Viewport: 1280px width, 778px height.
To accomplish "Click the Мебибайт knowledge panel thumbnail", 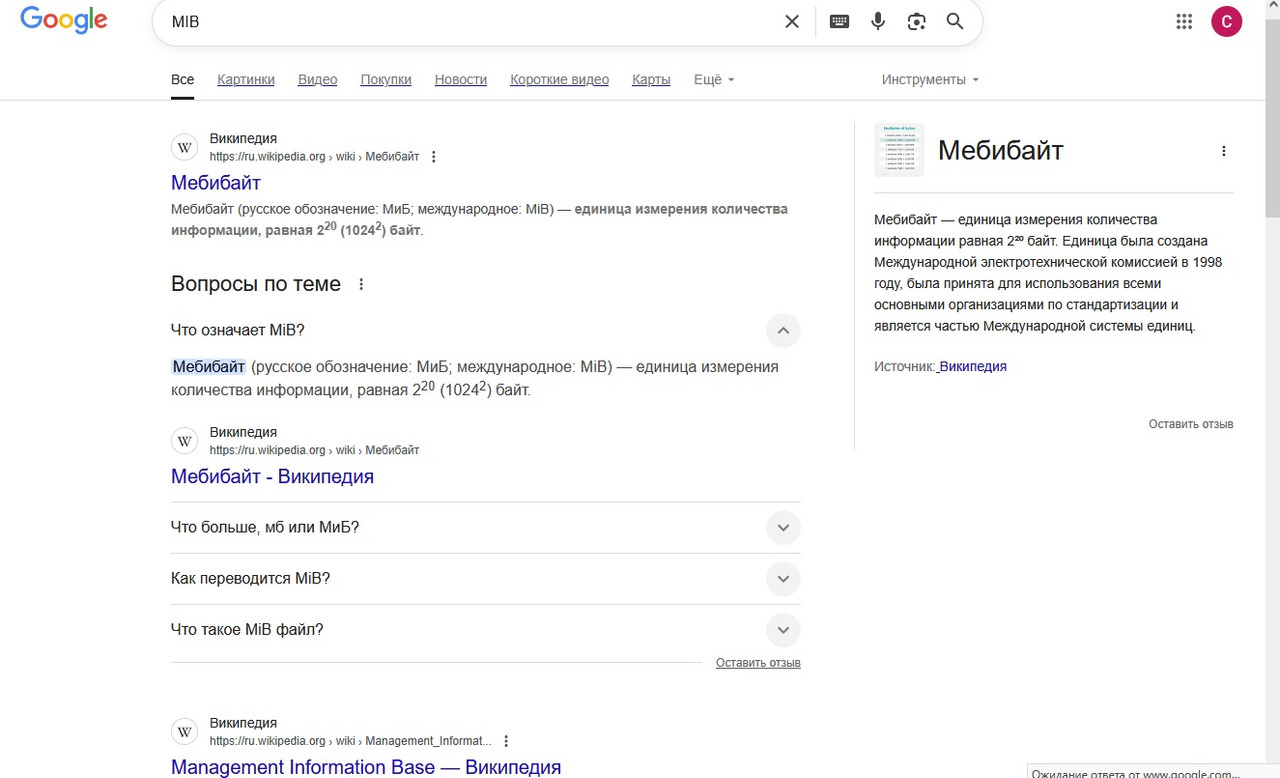I will click(899, 150).
